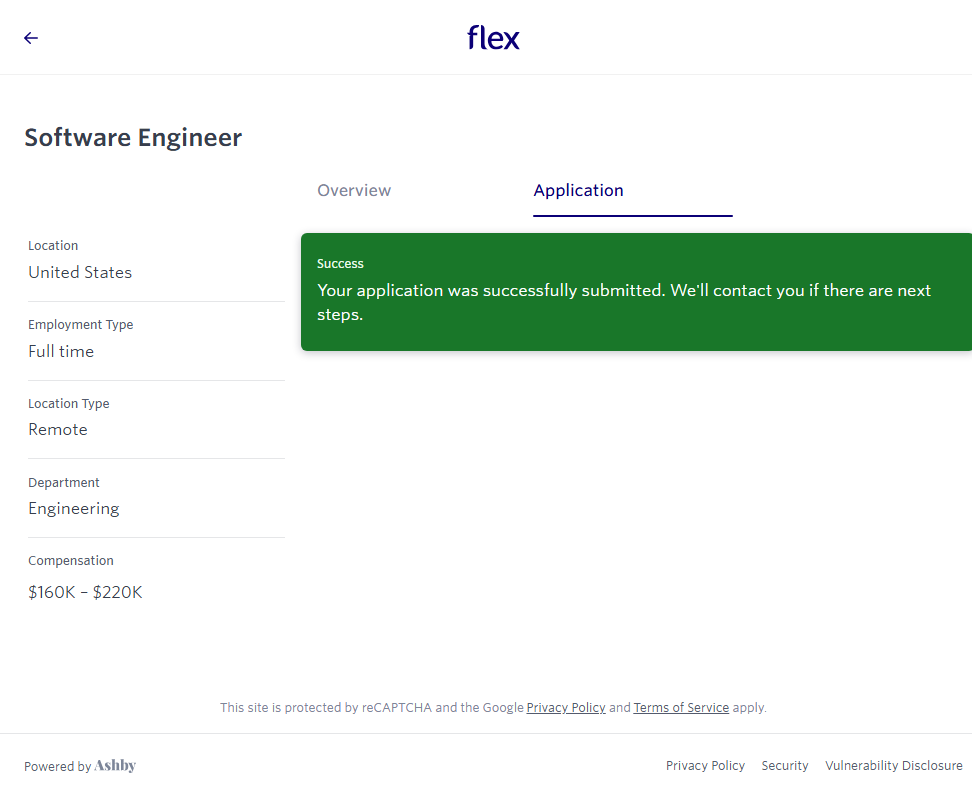Click the Remote location type value

click(58, 430)
